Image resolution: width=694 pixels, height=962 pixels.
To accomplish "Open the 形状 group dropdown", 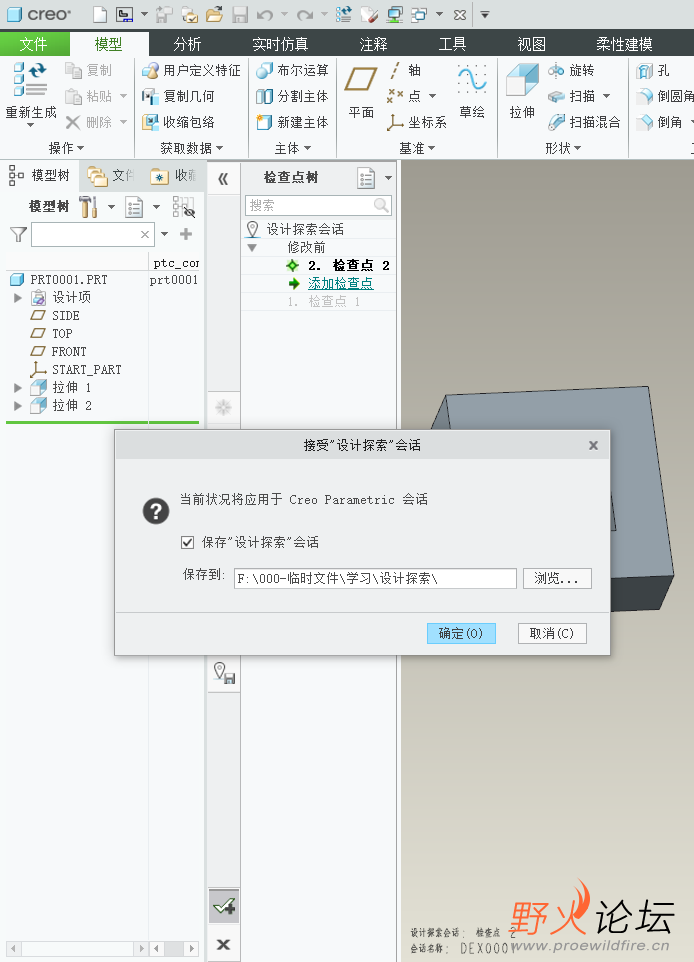I will click(x=563, y=148).
